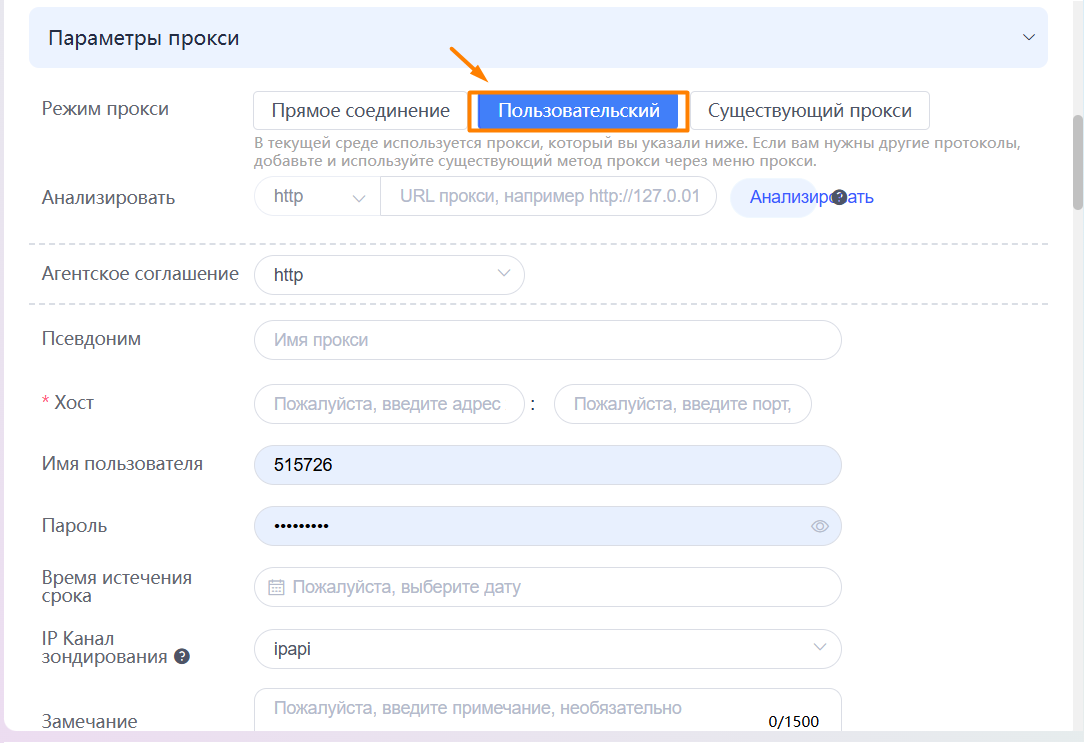
Task: Click the host address input field
Action: pyautogui.click(x=389, y=404)
